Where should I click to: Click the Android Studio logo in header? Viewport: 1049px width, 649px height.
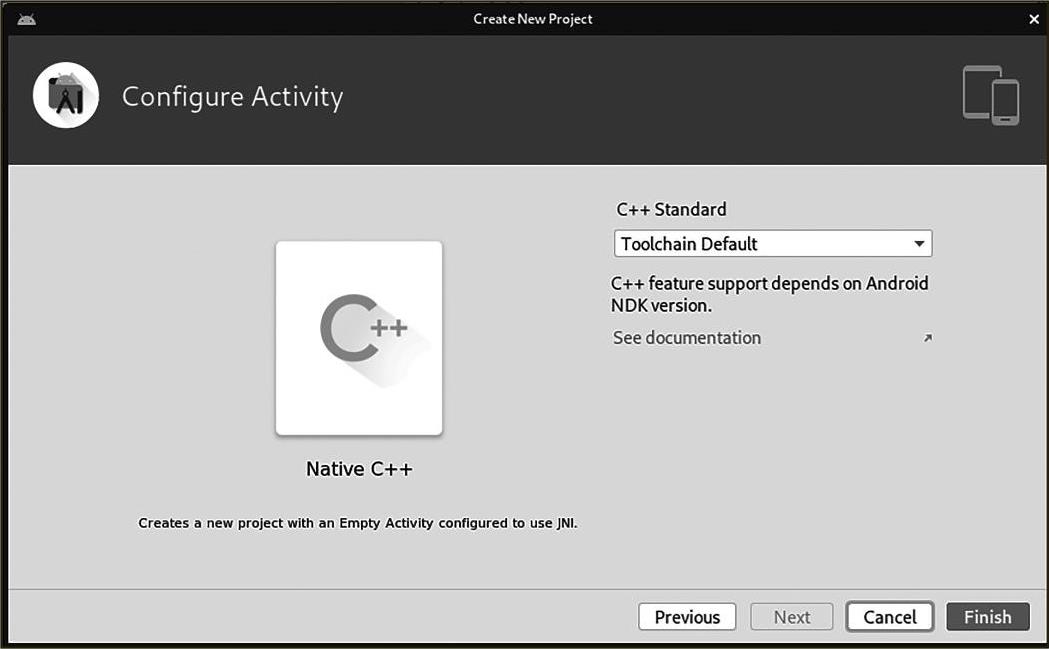(66, 96)
